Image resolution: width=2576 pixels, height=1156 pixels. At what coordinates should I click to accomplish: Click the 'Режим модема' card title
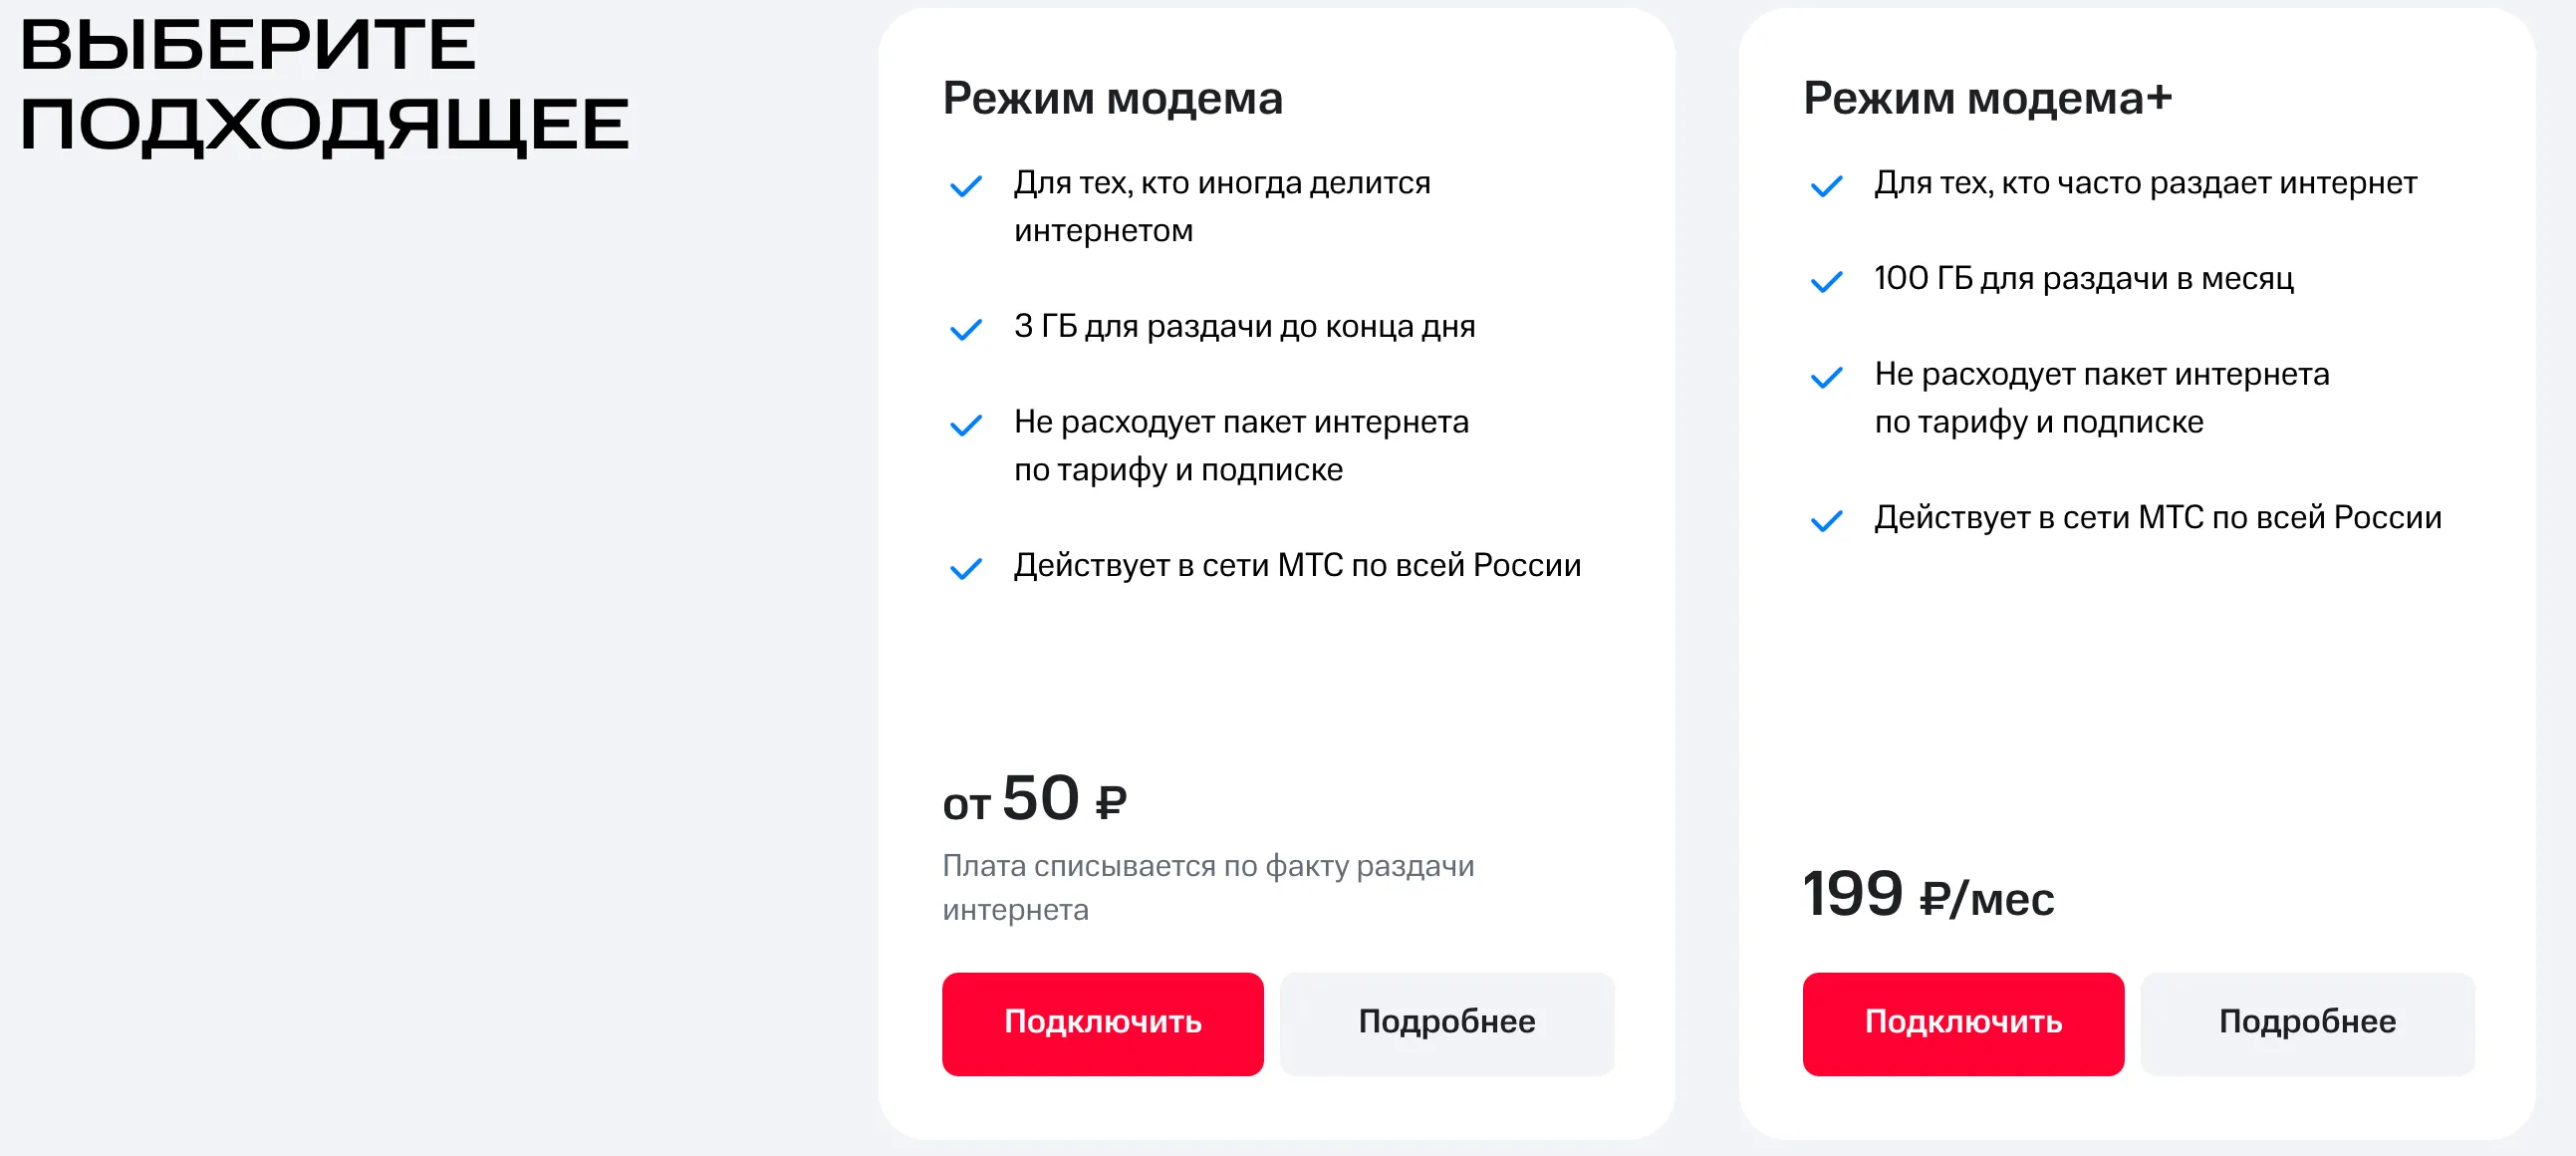[x=1112, y=98]
